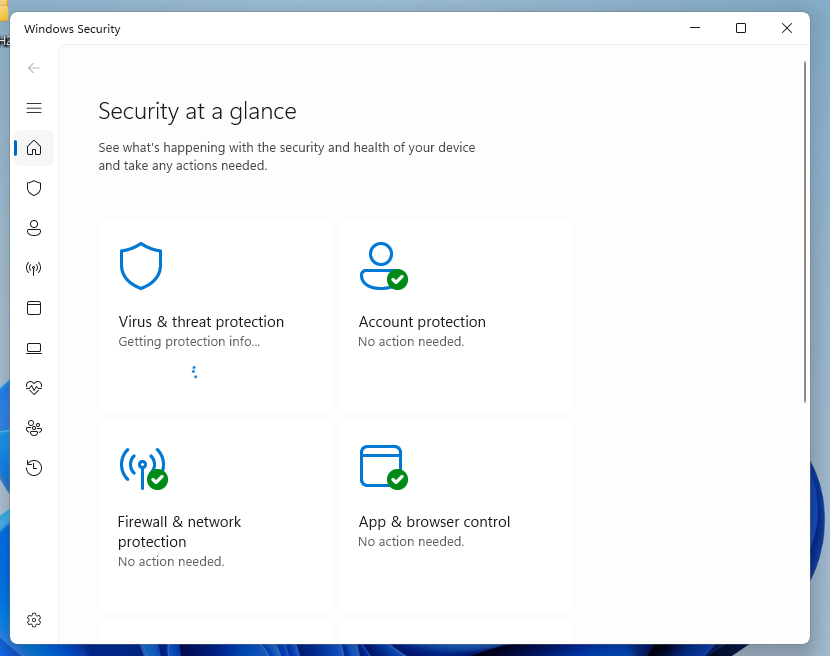Close the Windows Security window

pos(787,28)
